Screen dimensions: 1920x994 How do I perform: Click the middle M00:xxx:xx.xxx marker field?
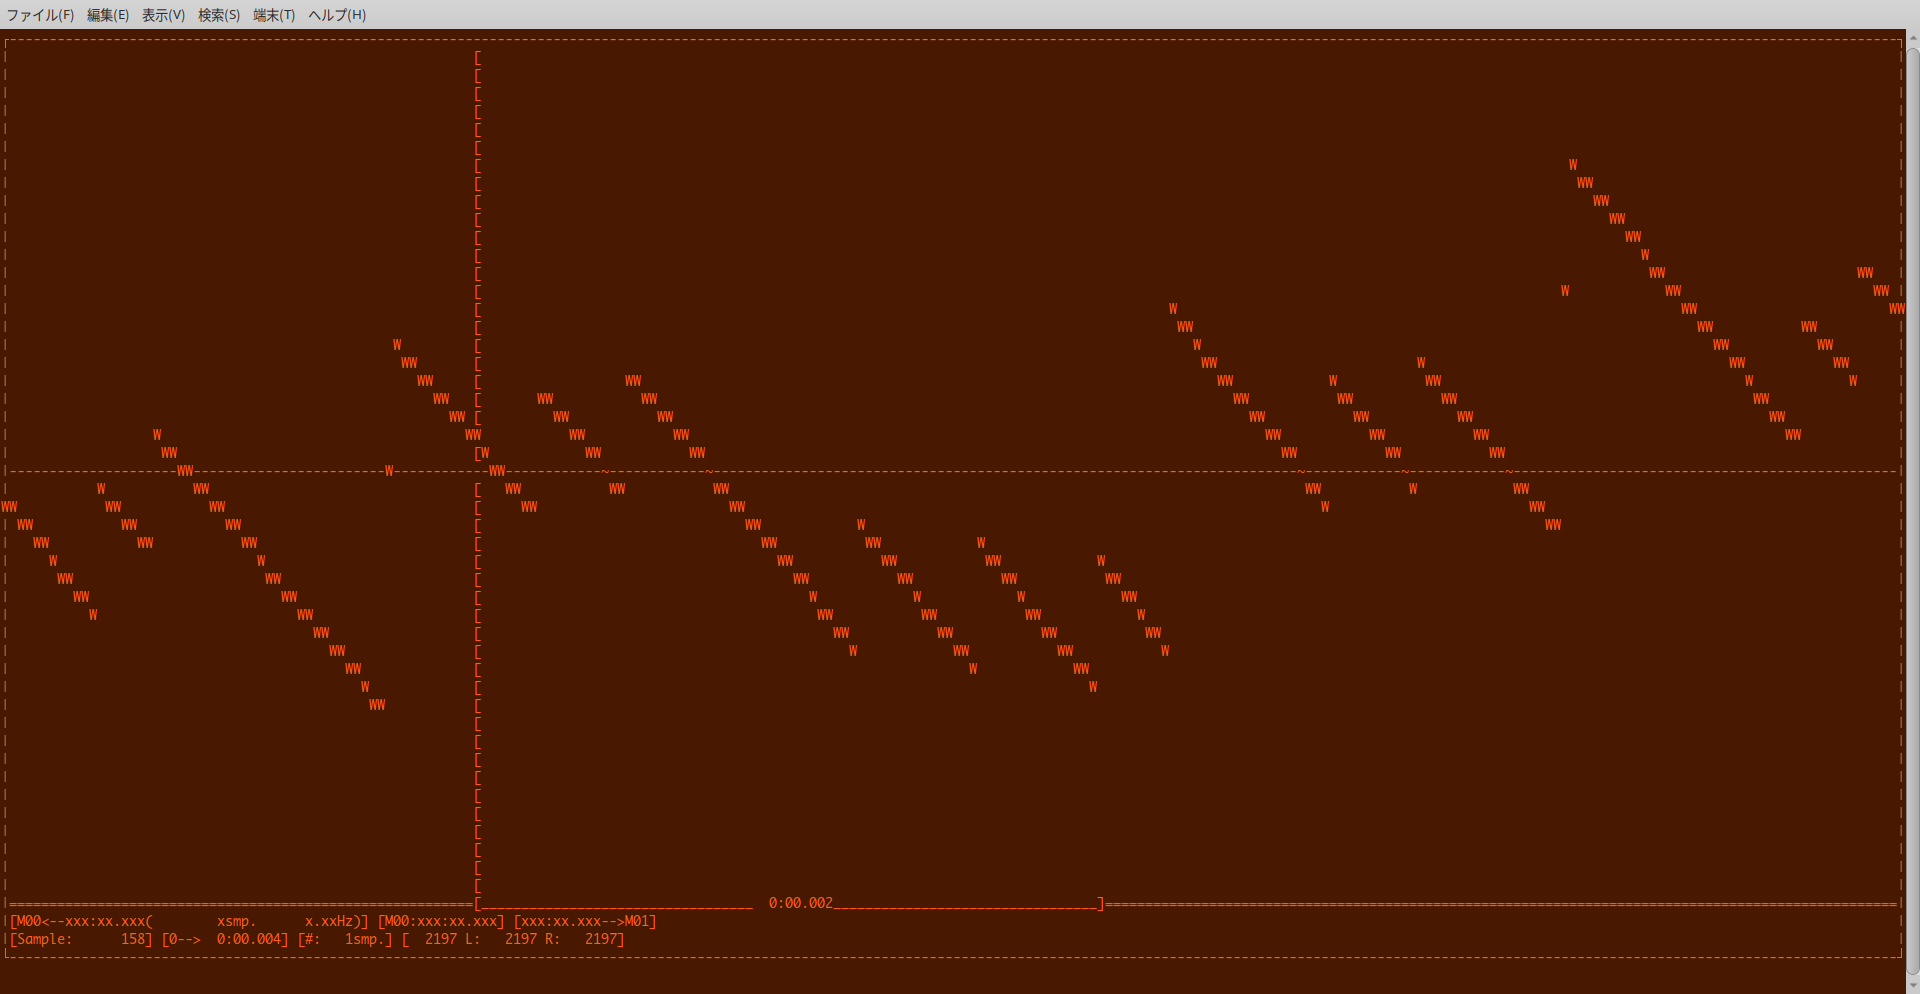pyautogui.click(x=441, y=921)
